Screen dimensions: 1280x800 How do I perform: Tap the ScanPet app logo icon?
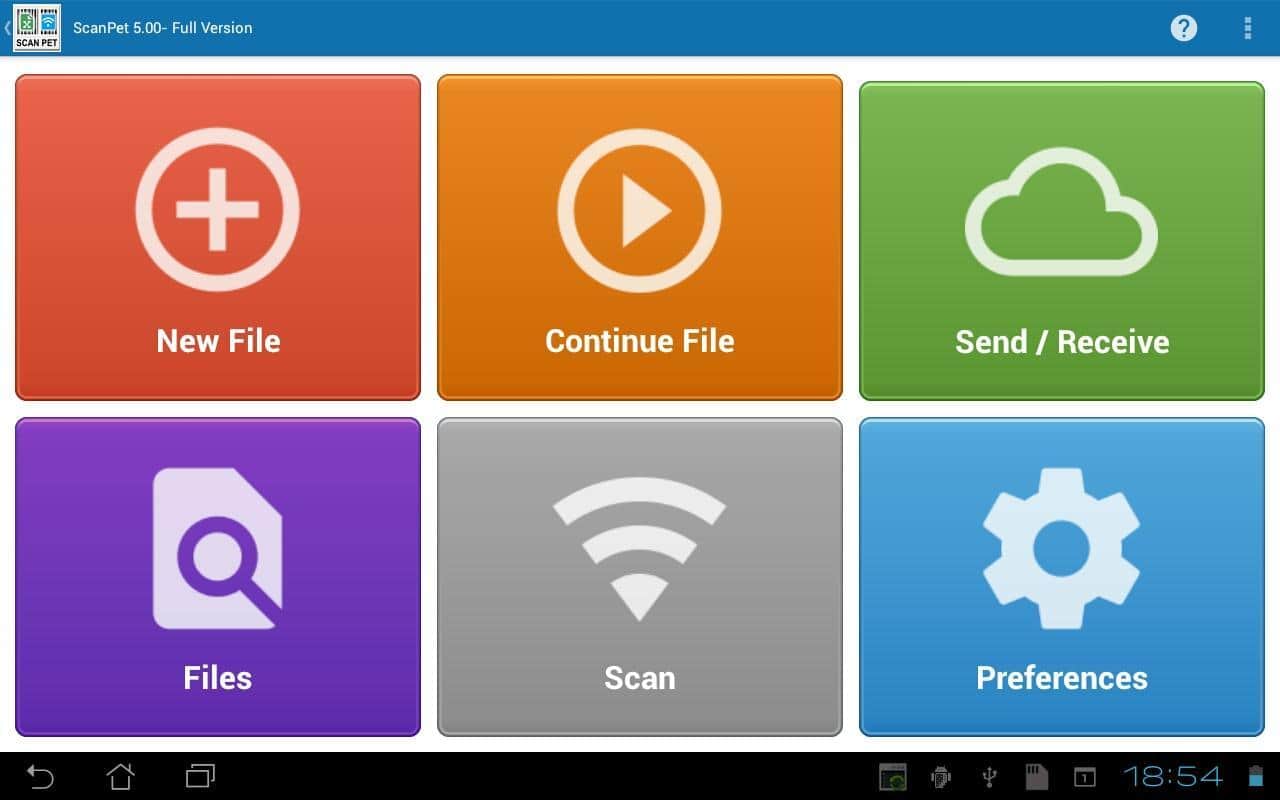(x=37, y=28)
